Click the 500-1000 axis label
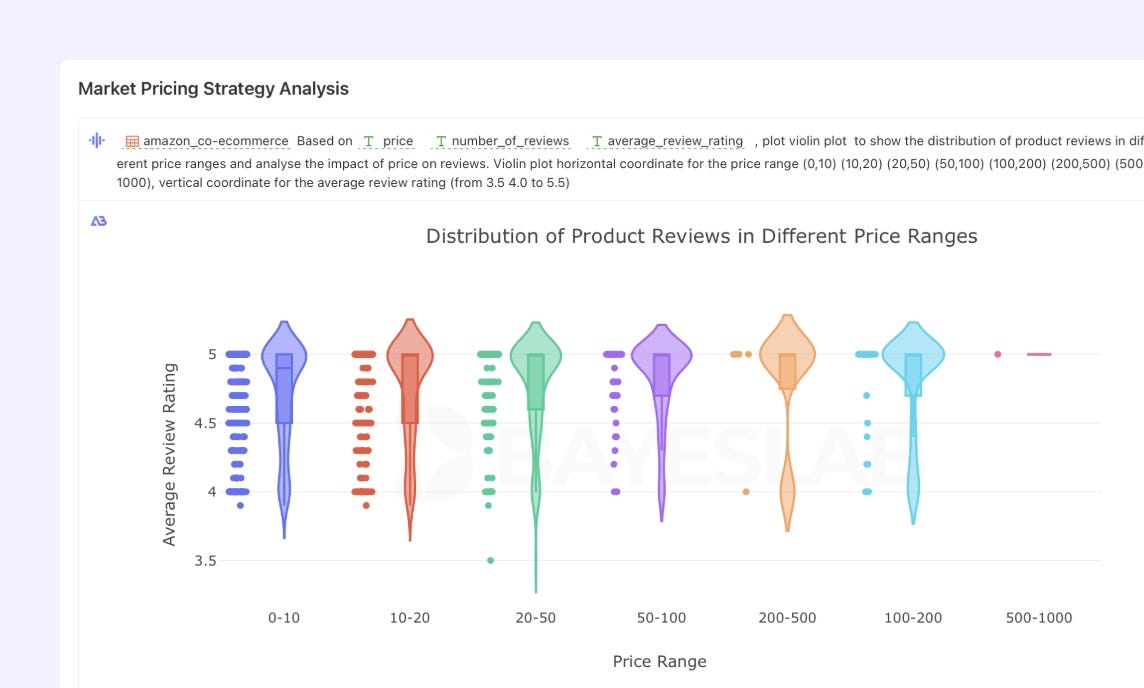Viewport: 1144px width, 688px height. coord(1037,617)
